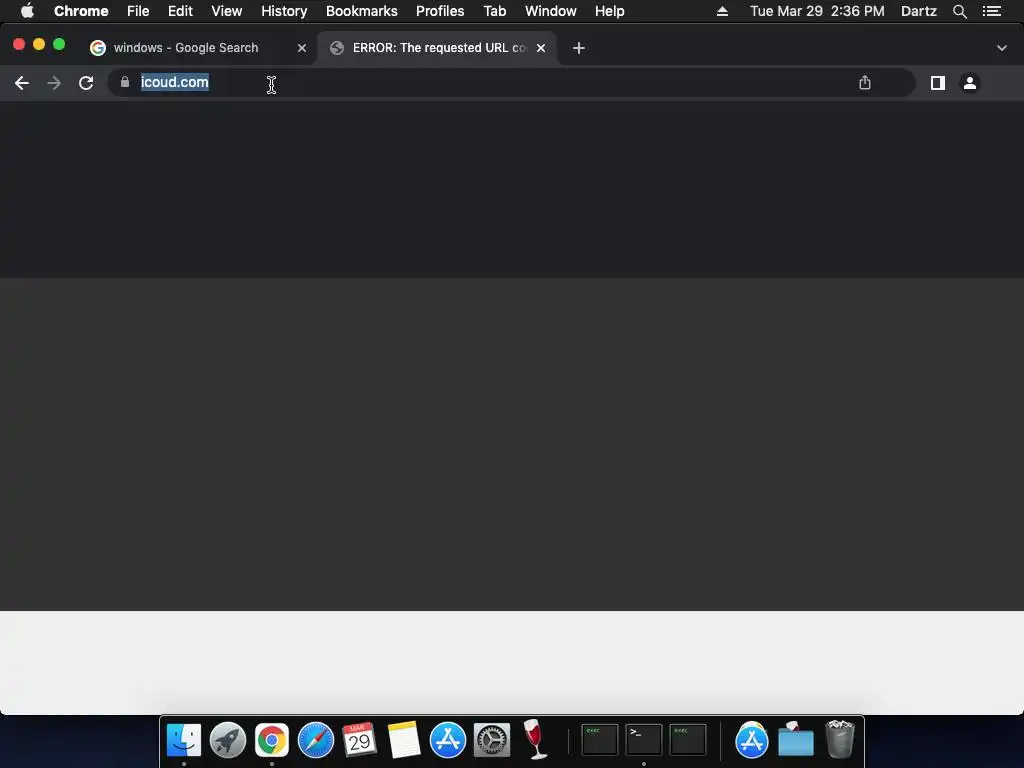Click the forward navigation arrow

(x=54, y=83)
